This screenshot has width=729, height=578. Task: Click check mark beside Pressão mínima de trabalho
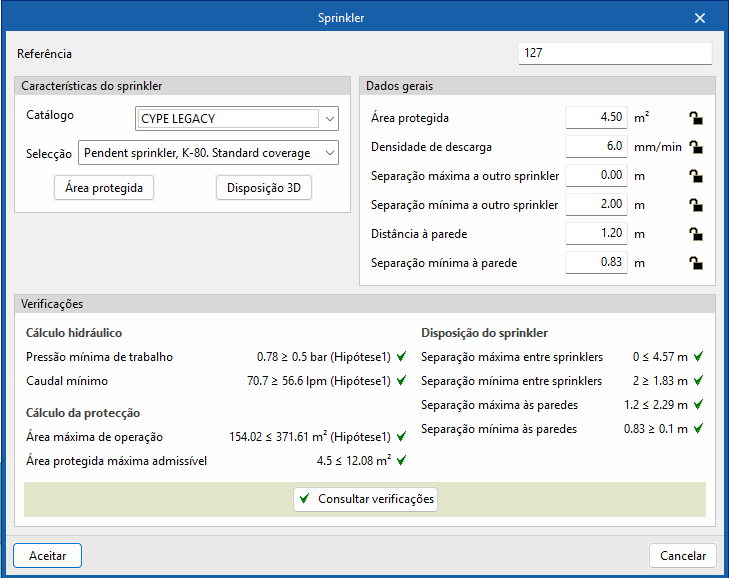click(x=401, y=357)
